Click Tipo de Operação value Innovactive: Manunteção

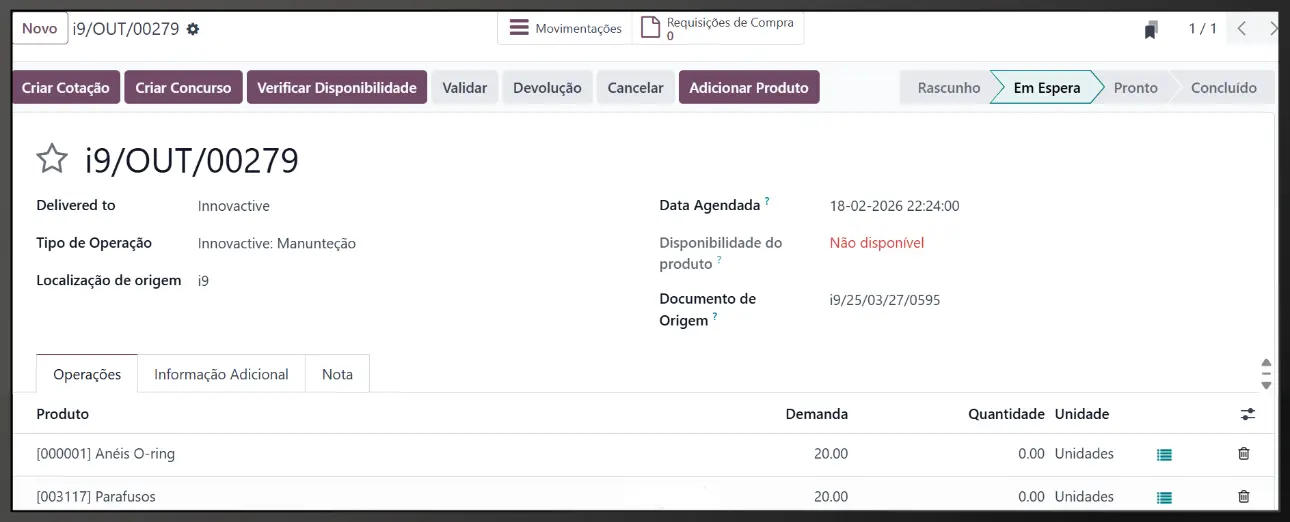[x=277, y=243]
